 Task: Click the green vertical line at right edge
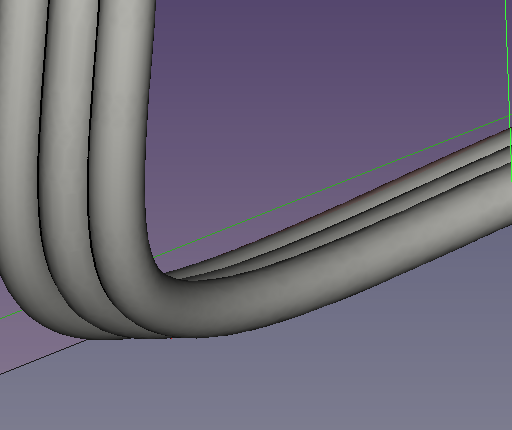coord(509,90)
